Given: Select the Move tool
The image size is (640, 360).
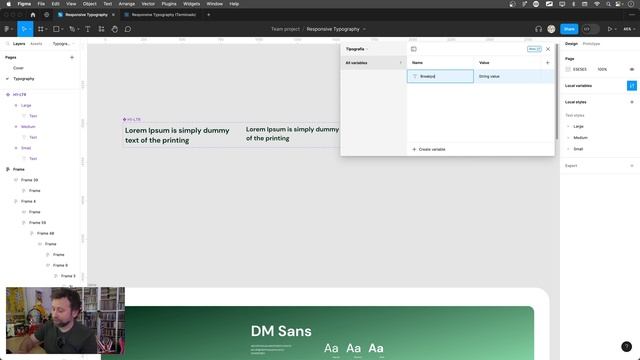Looking at the screenshot, I should [23, 29].
